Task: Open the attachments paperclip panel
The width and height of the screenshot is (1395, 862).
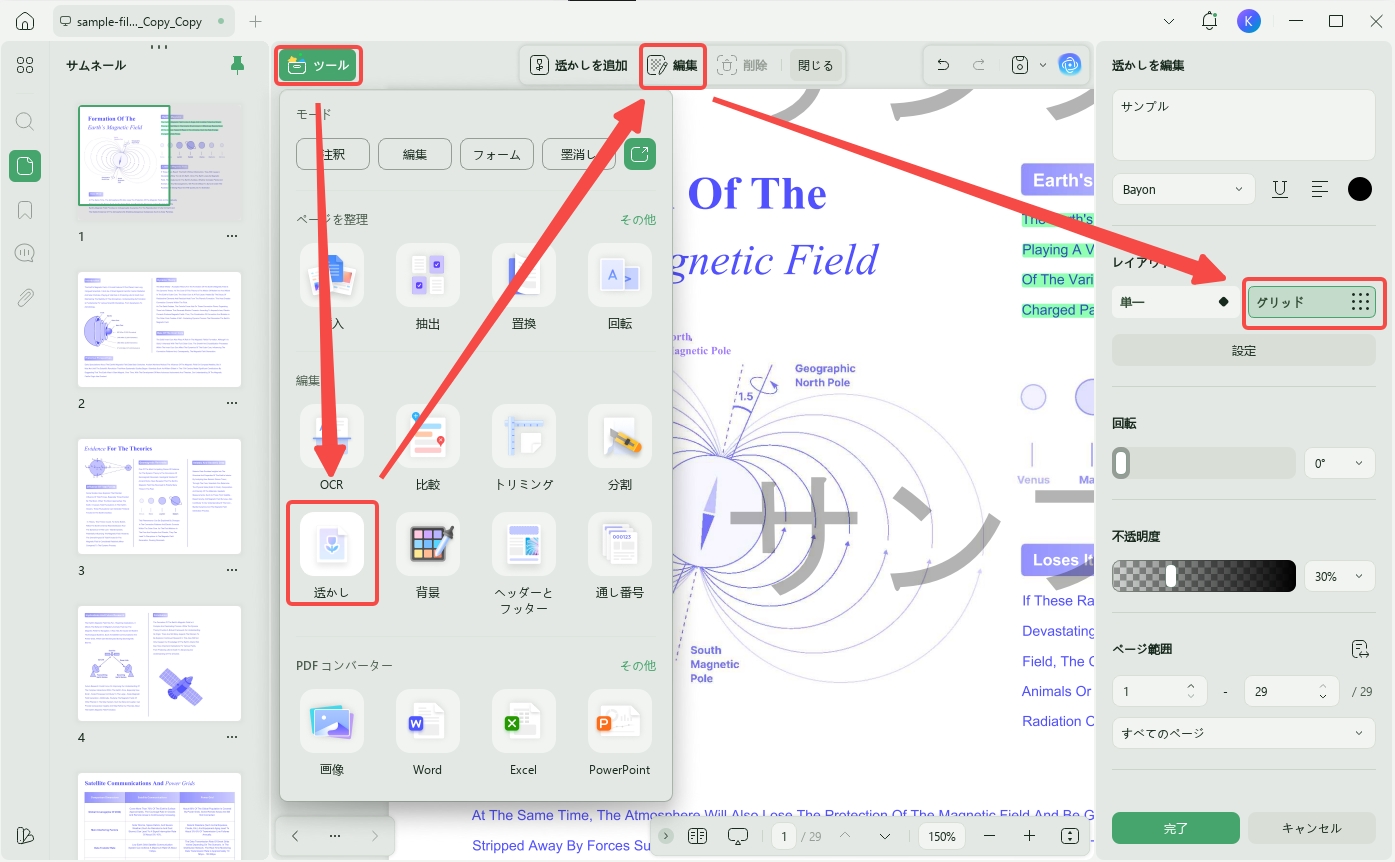Action: click(25, 297)
